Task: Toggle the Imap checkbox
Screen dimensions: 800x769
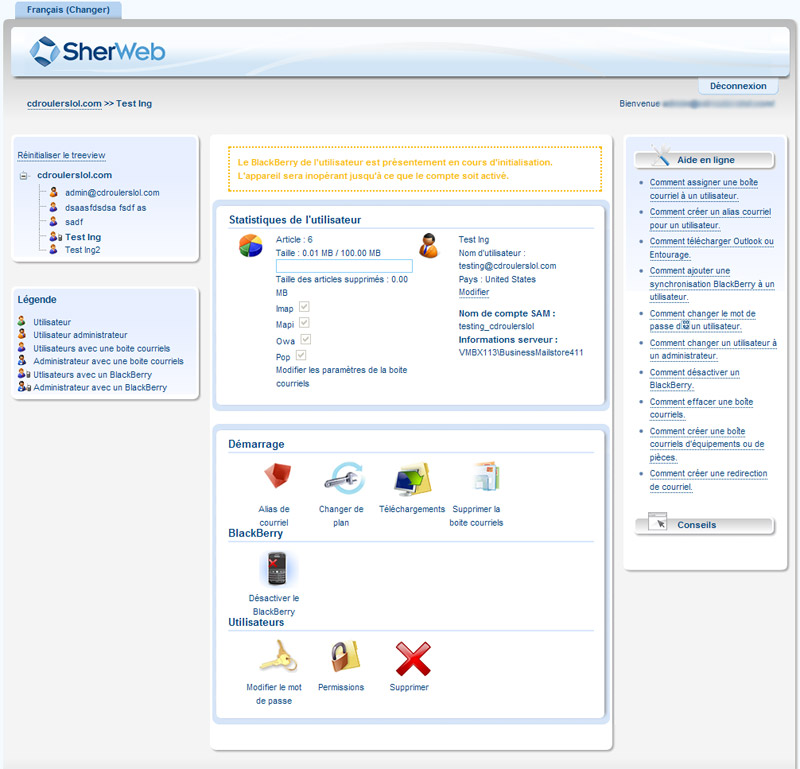Action: click(304, 307)
